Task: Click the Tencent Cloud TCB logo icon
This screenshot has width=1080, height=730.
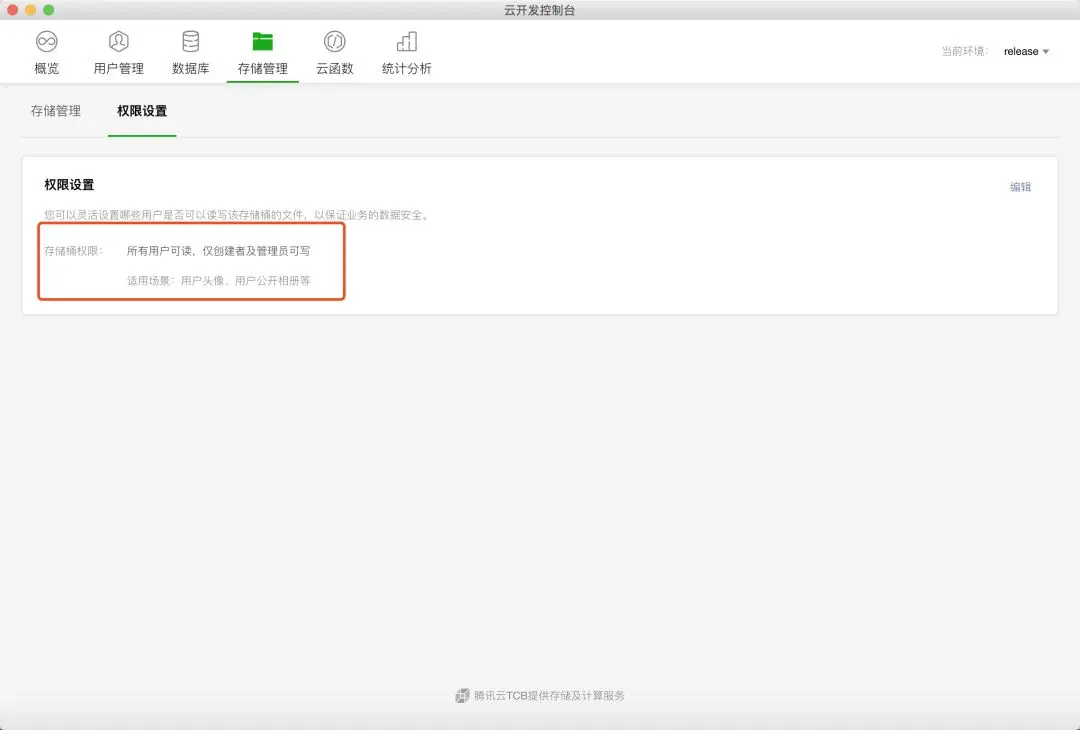Action: pos(462,696)
